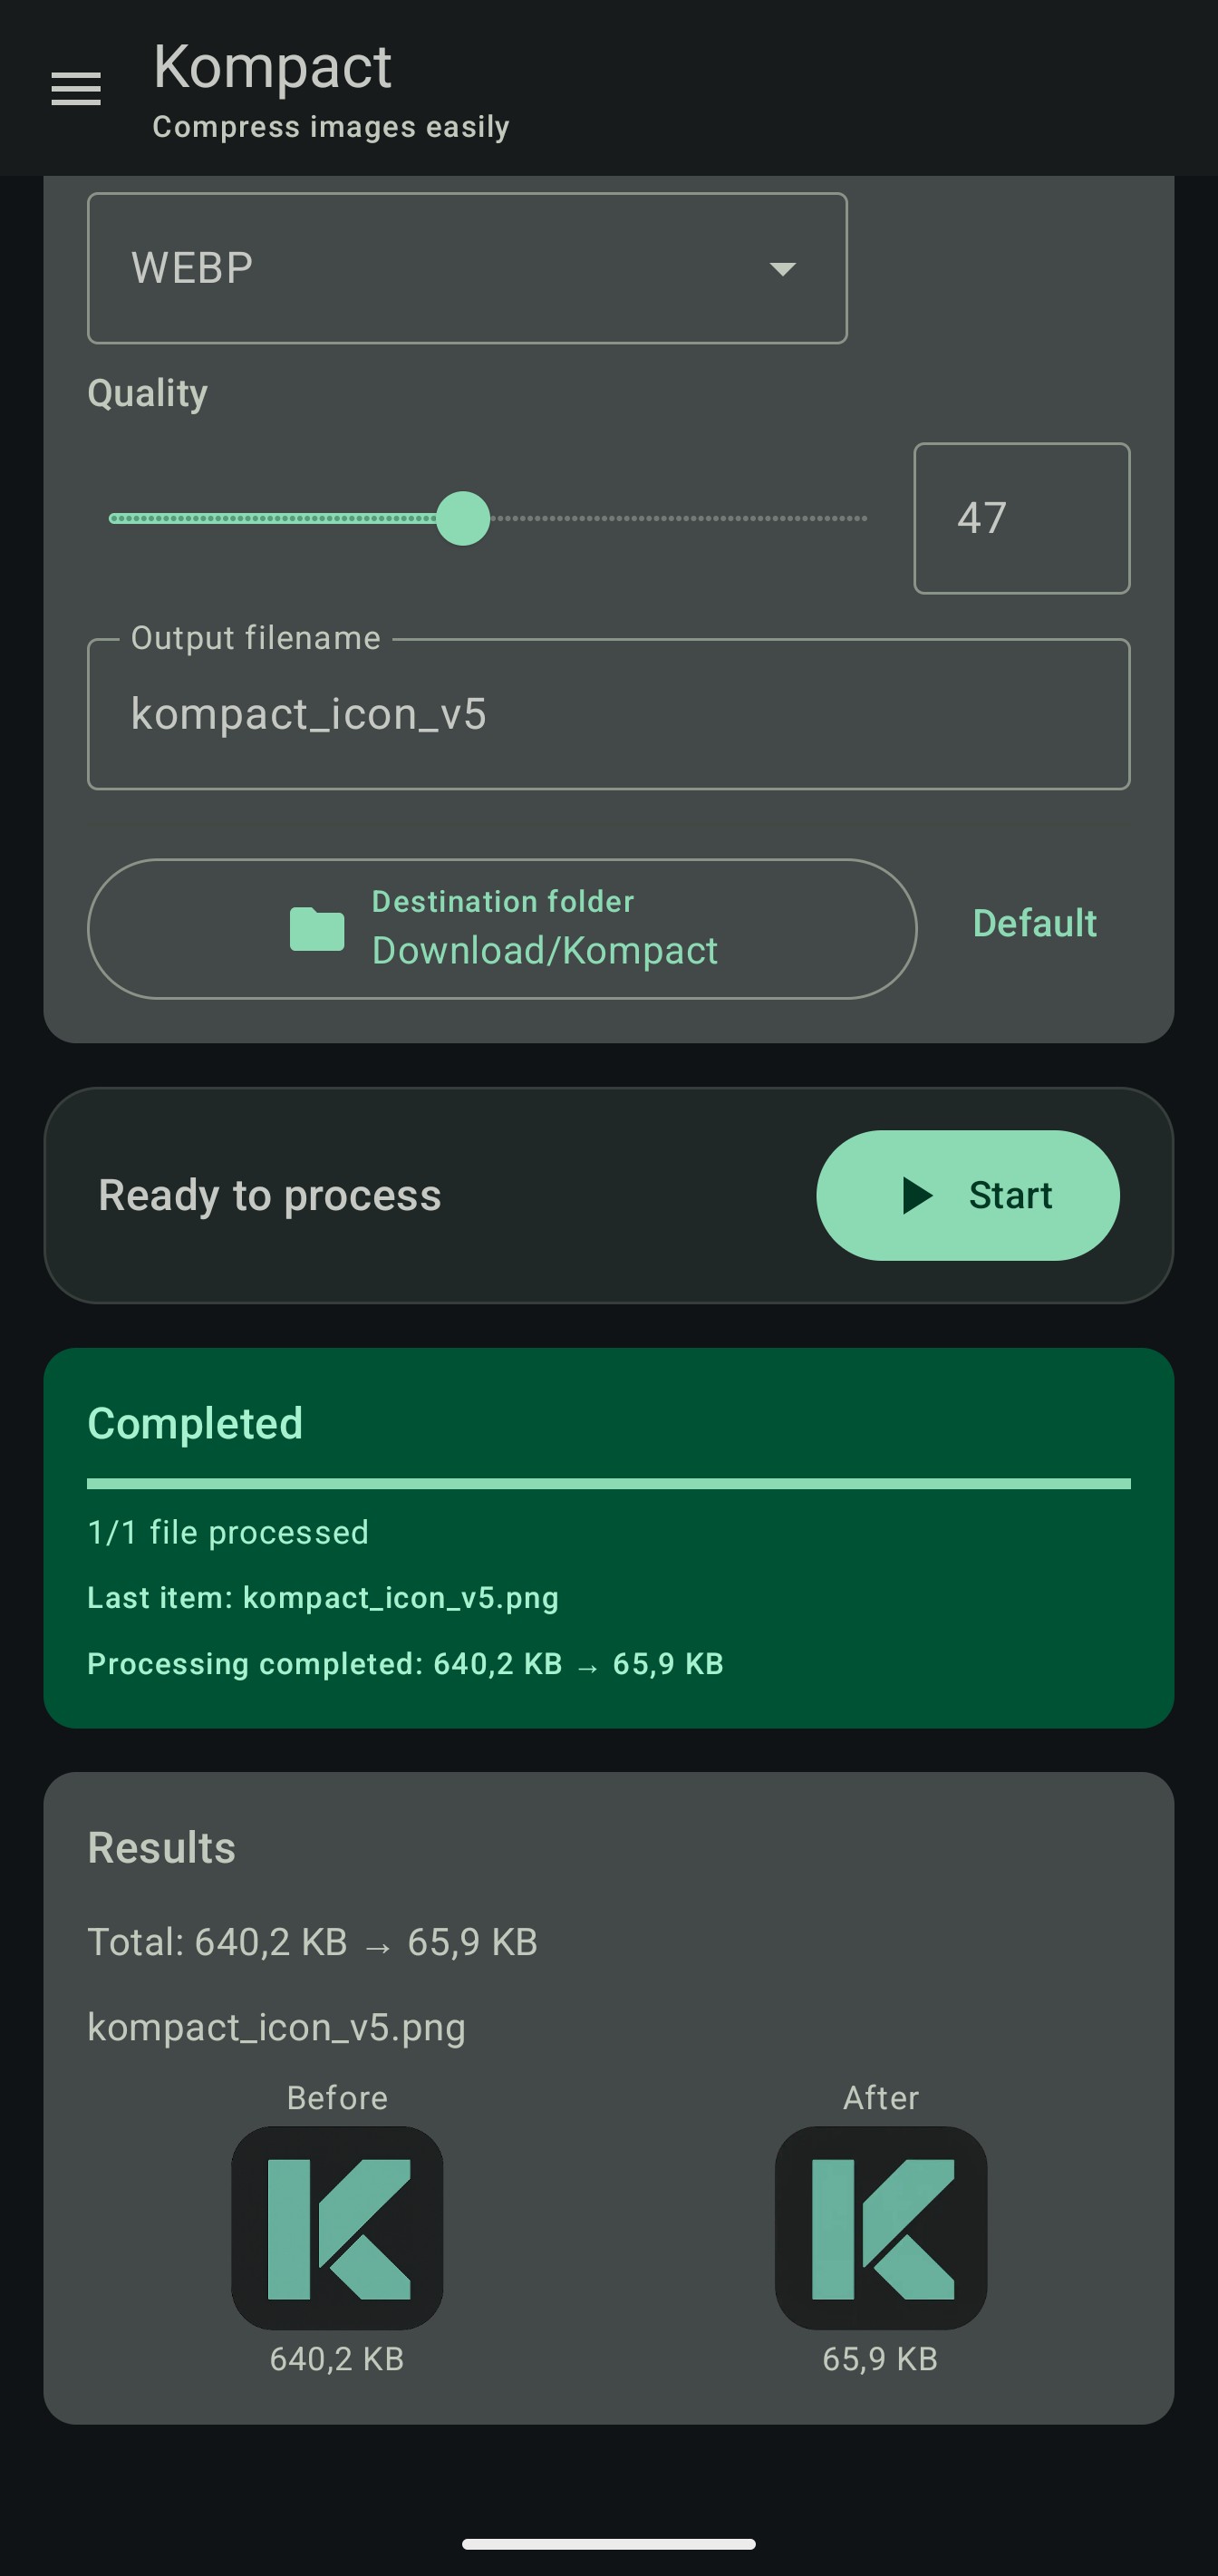Select the filename kompact_icon_v5.png in Results
The width and height of the screenshot is (1218, 2576).
(278, 2026)
